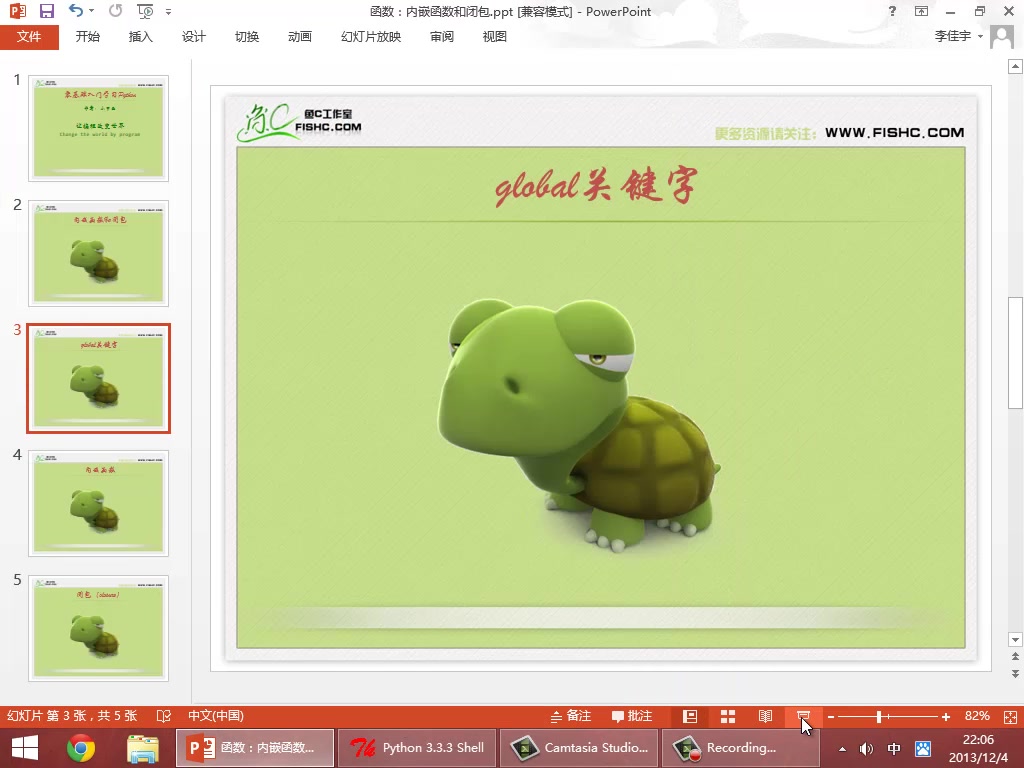The height and width of the screenshot is (768, 1024).
Task: Start slideshow via Quick Access Toolbar icon
Action: 147,11
